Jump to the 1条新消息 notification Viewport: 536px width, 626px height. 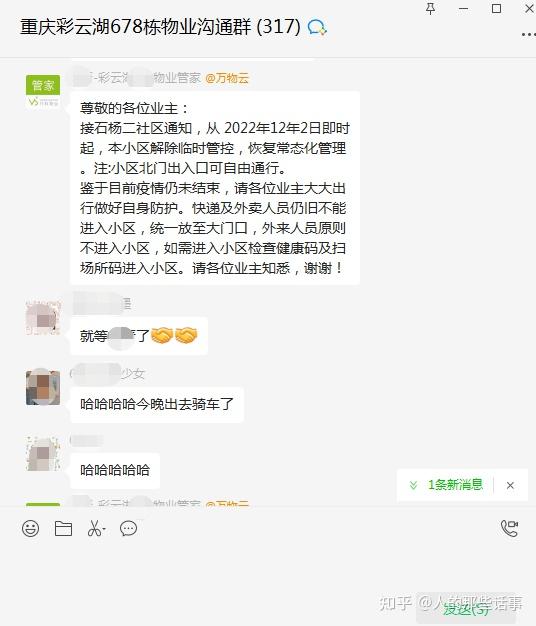[455, 485]
